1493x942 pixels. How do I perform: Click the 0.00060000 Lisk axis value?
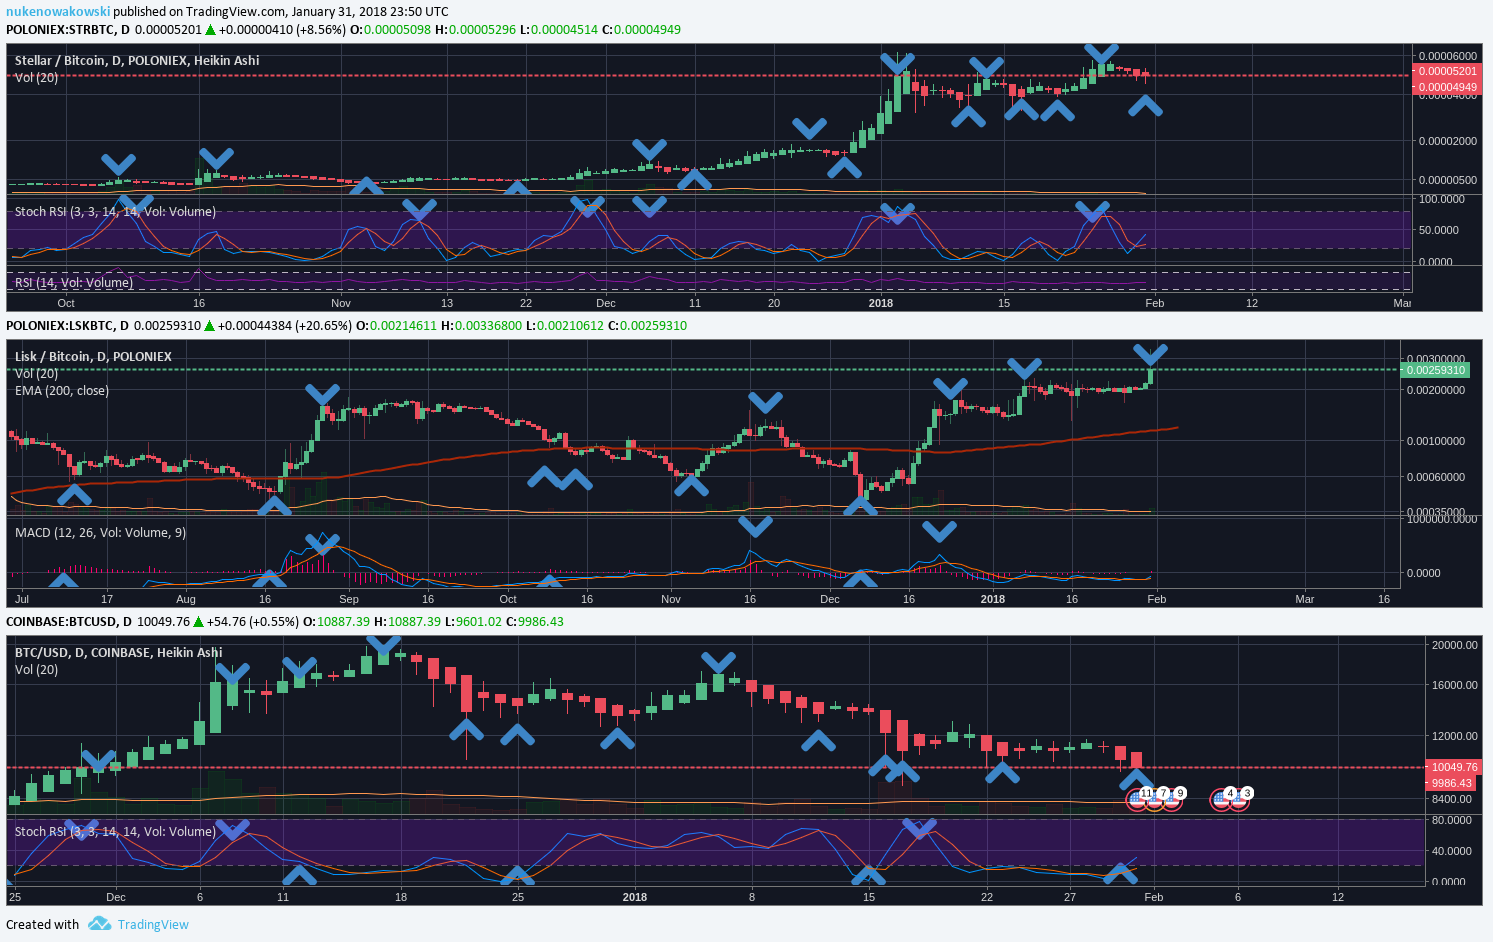point(1436,477)
